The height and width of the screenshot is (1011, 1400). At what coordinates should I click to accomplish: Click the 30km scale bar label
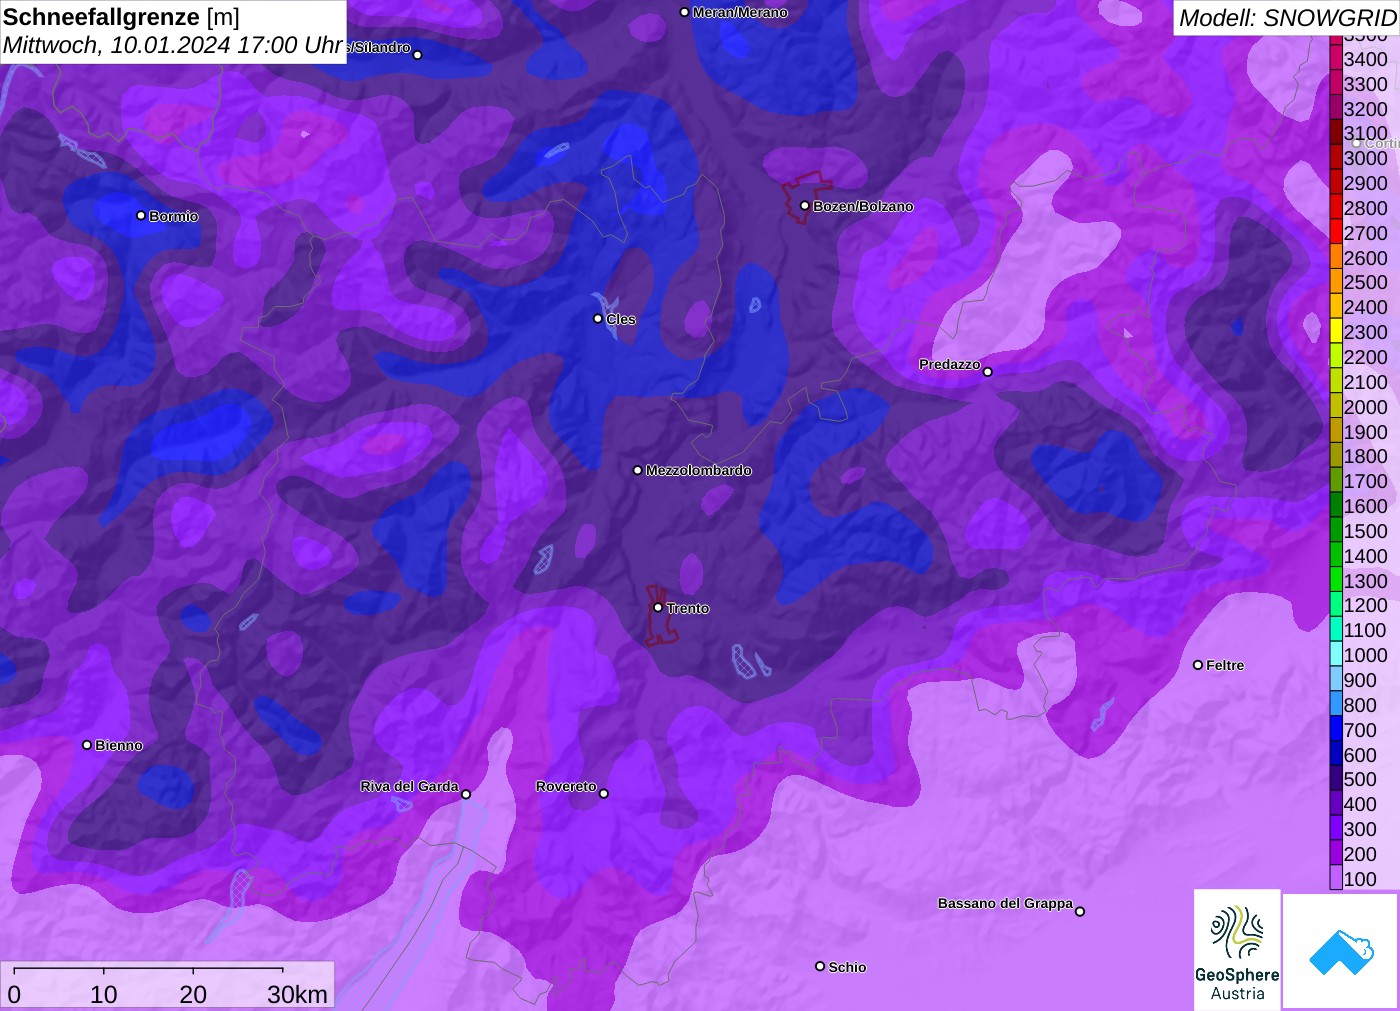(297, 994)
